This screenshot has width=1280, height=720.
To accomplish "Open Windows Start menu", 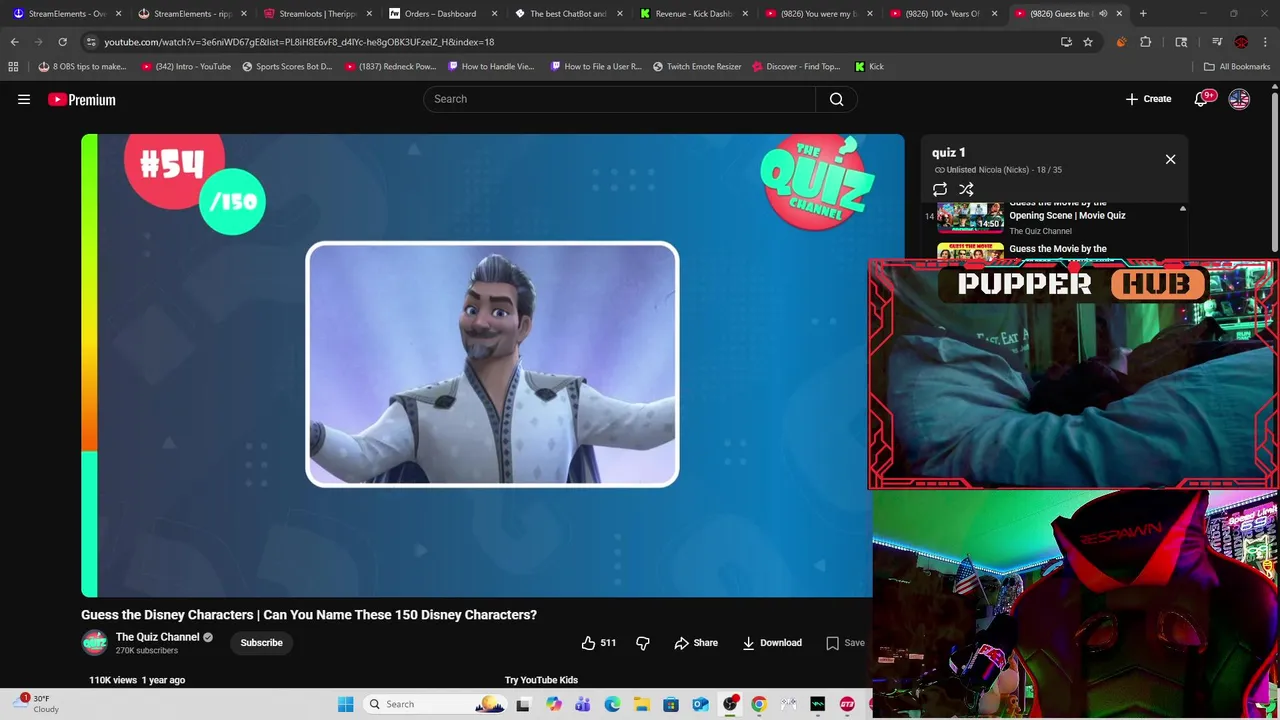I will coord(345,704).
